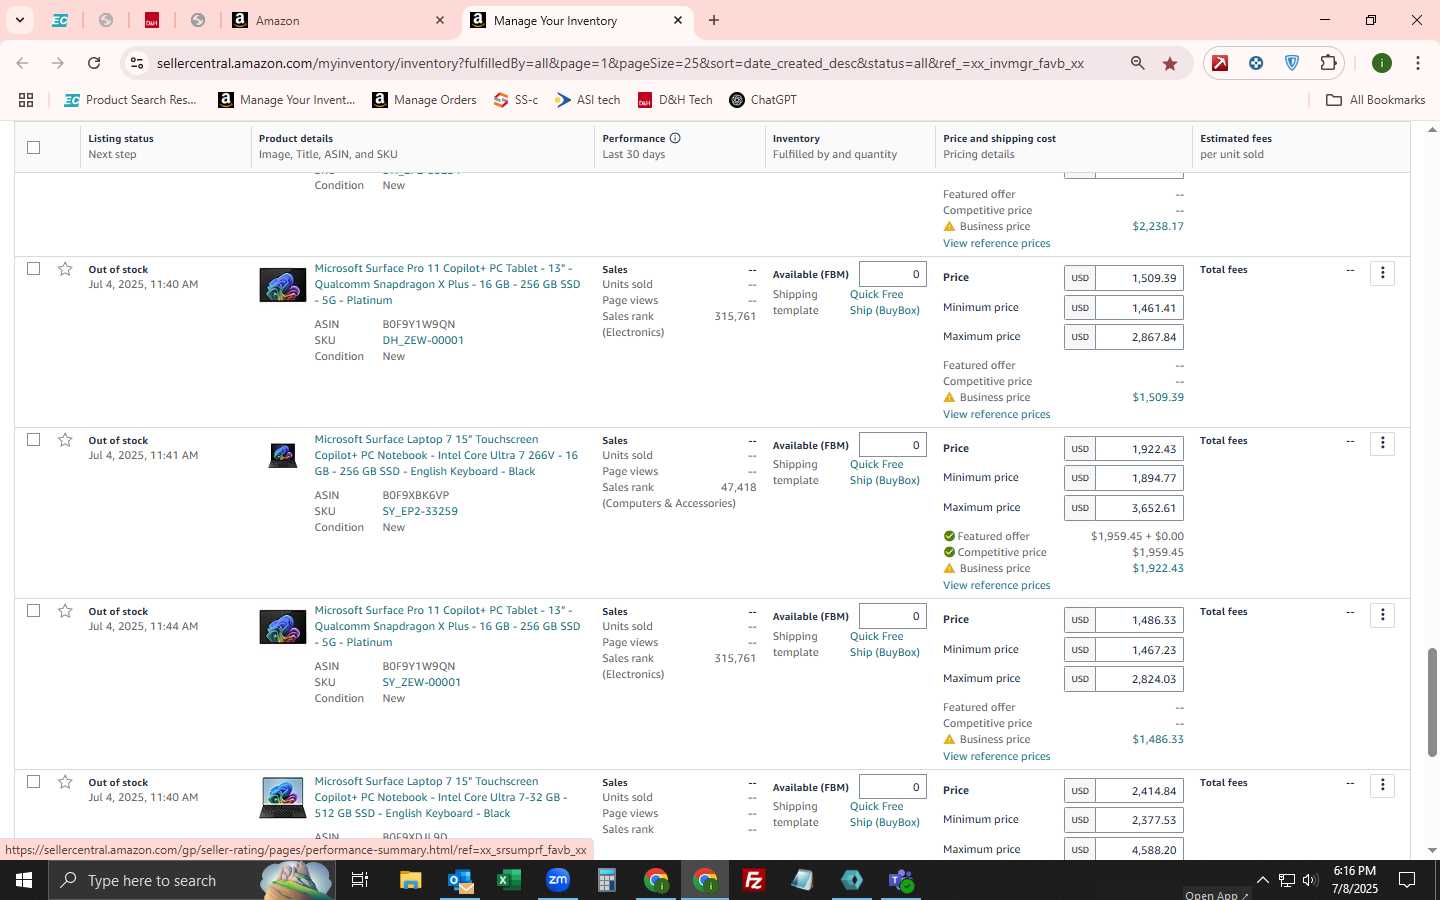The height and width of the screenshot is (900, 1440).
Task: View reference prices for SY_EP2-33259 listing
Action: [x=996, y=585]
